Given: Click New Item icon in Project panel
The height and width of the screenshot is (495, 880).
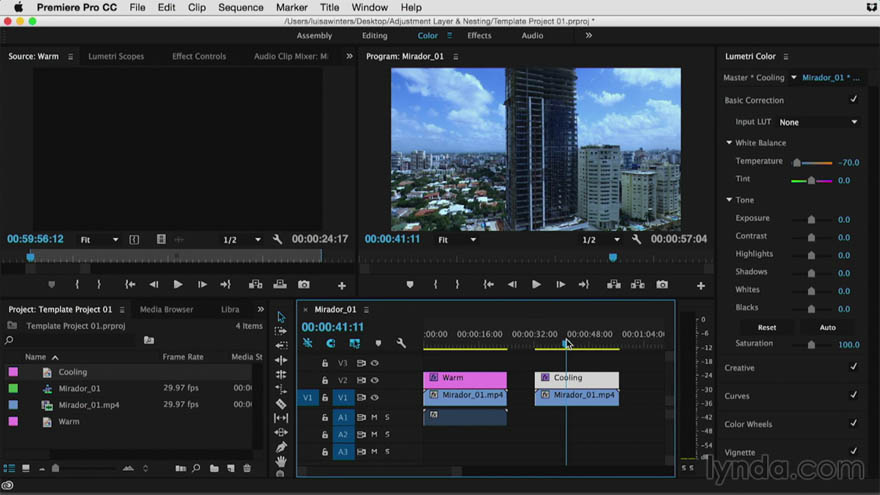Looking at the screenshot, I should (231, 468).
